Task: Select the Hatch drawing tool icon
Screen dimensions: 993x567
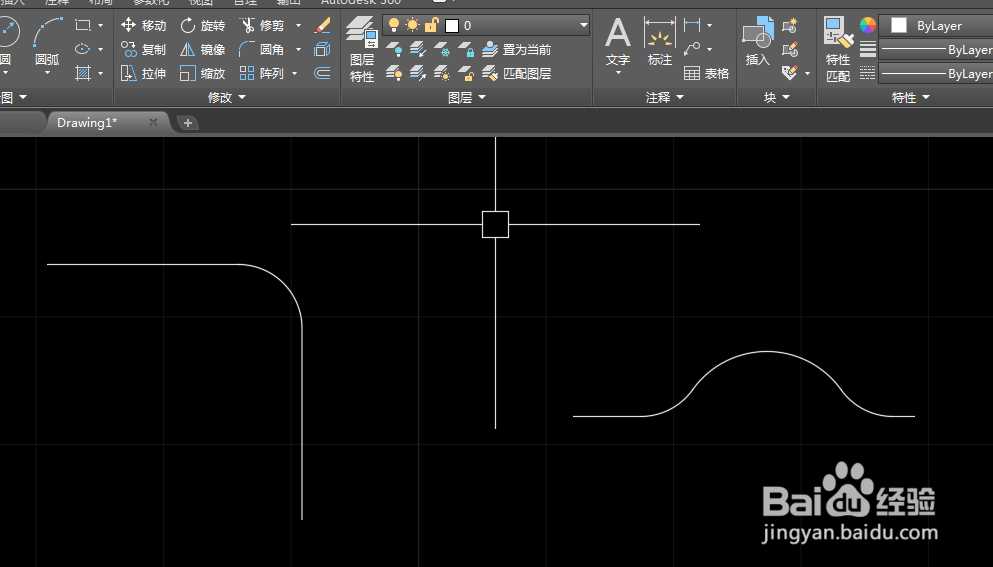Action: pyautogui.click(x=83, y=73)
